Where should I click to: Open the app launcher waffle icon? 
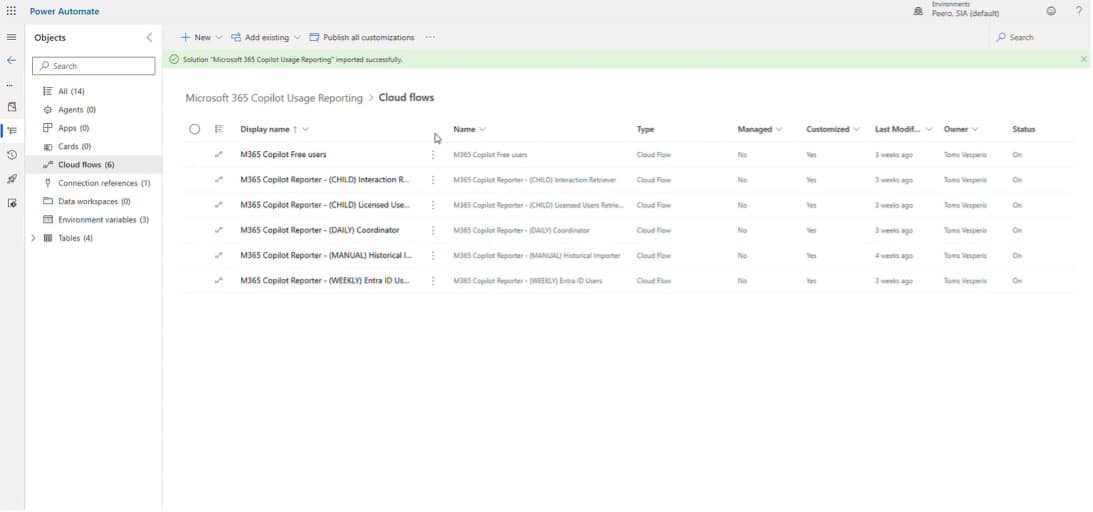click(11, 11)
